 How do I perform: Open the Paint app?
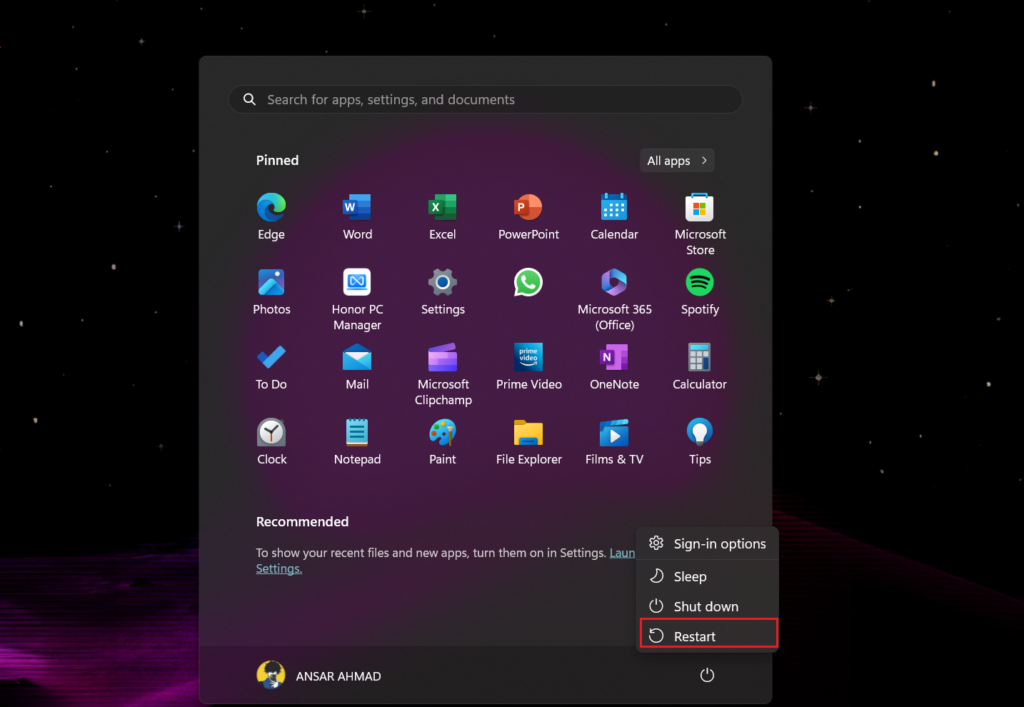click(x=442, y=433)
